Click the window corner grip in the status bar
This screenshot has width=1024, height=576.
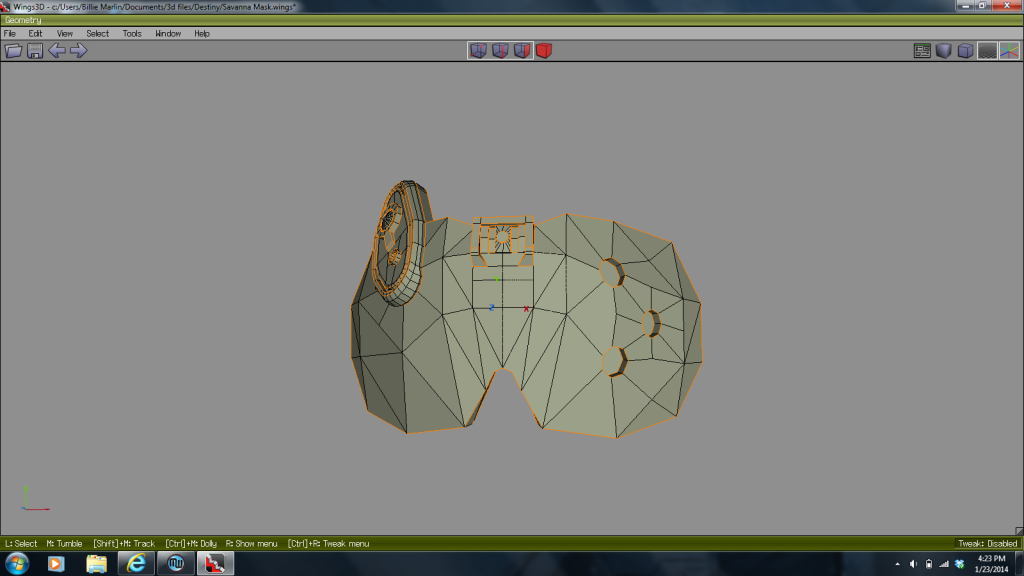click(x=1019, y=531)
